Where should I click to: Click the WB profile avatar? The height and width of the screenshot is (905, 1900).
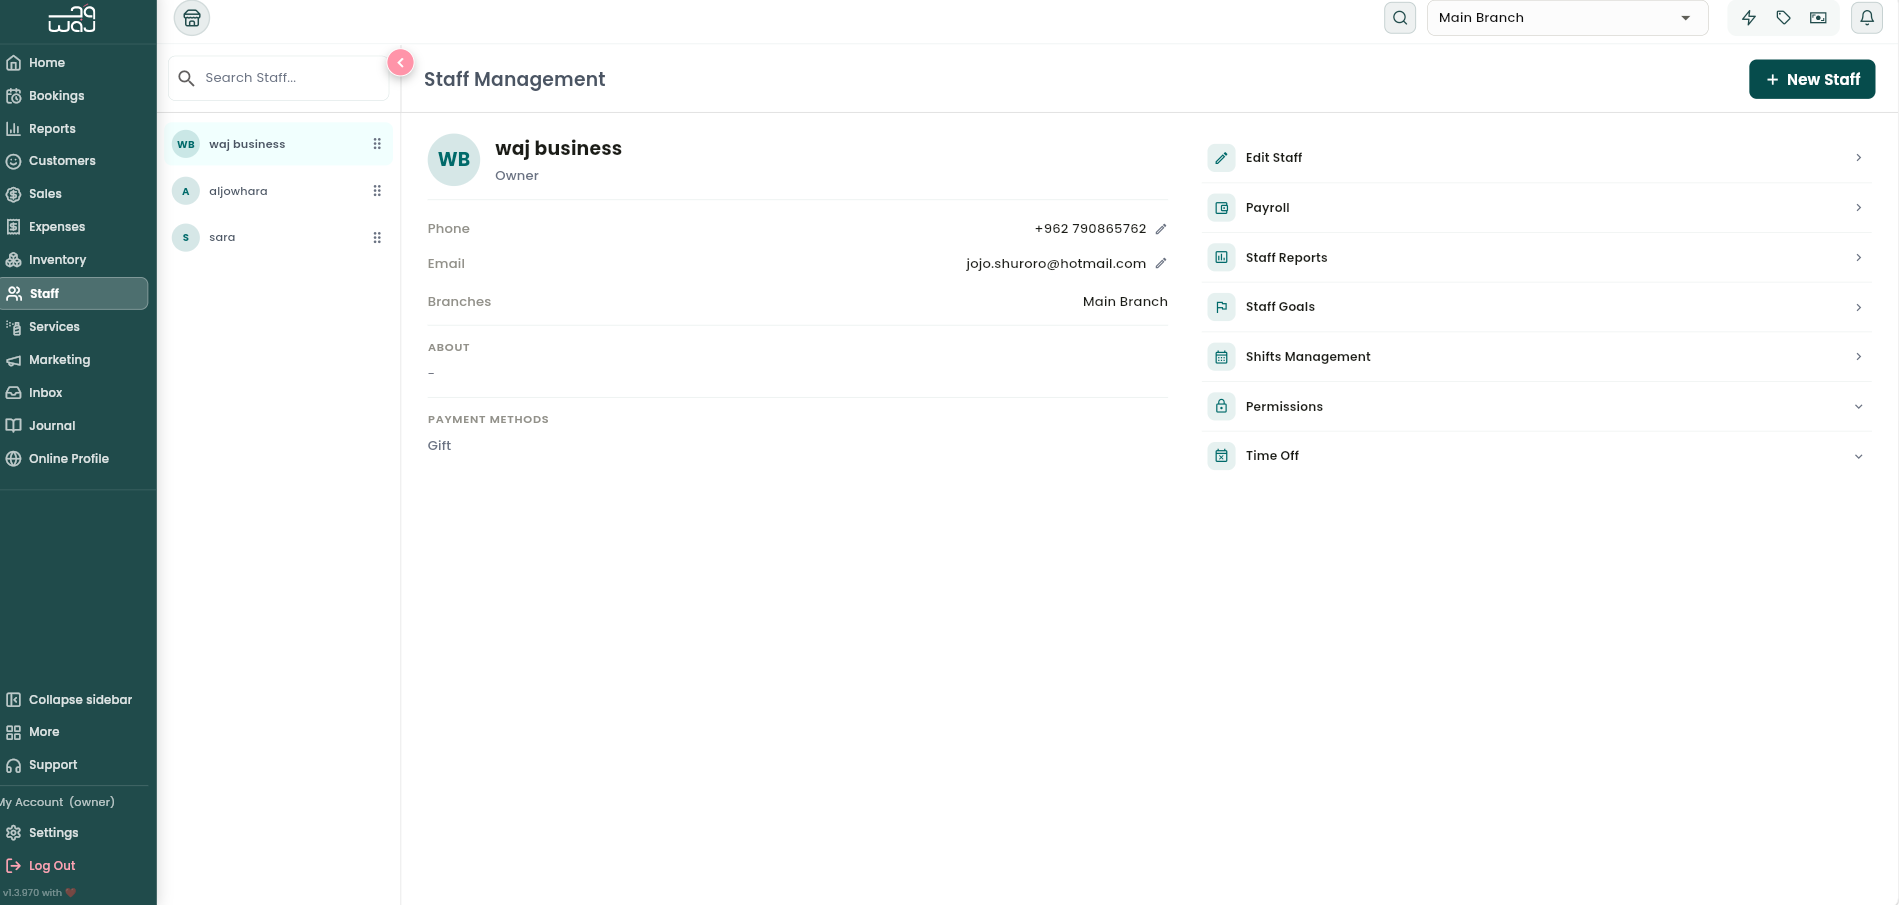[454, 160]
